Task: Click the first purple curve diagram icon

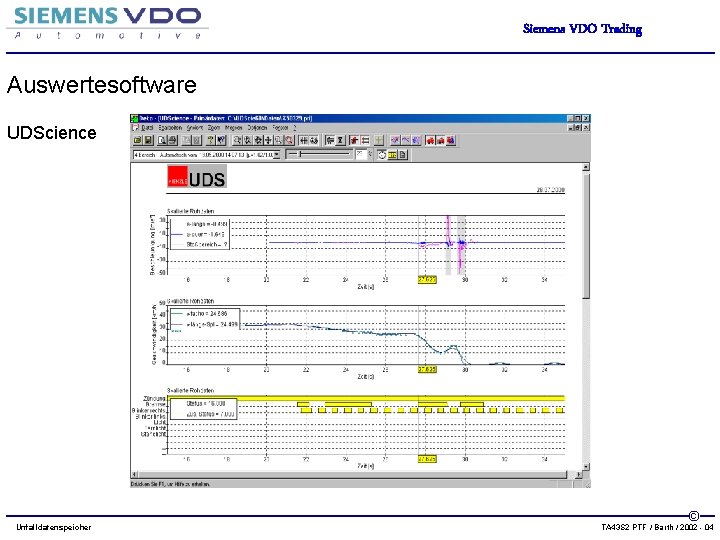Action: click(x=395, y=140)
